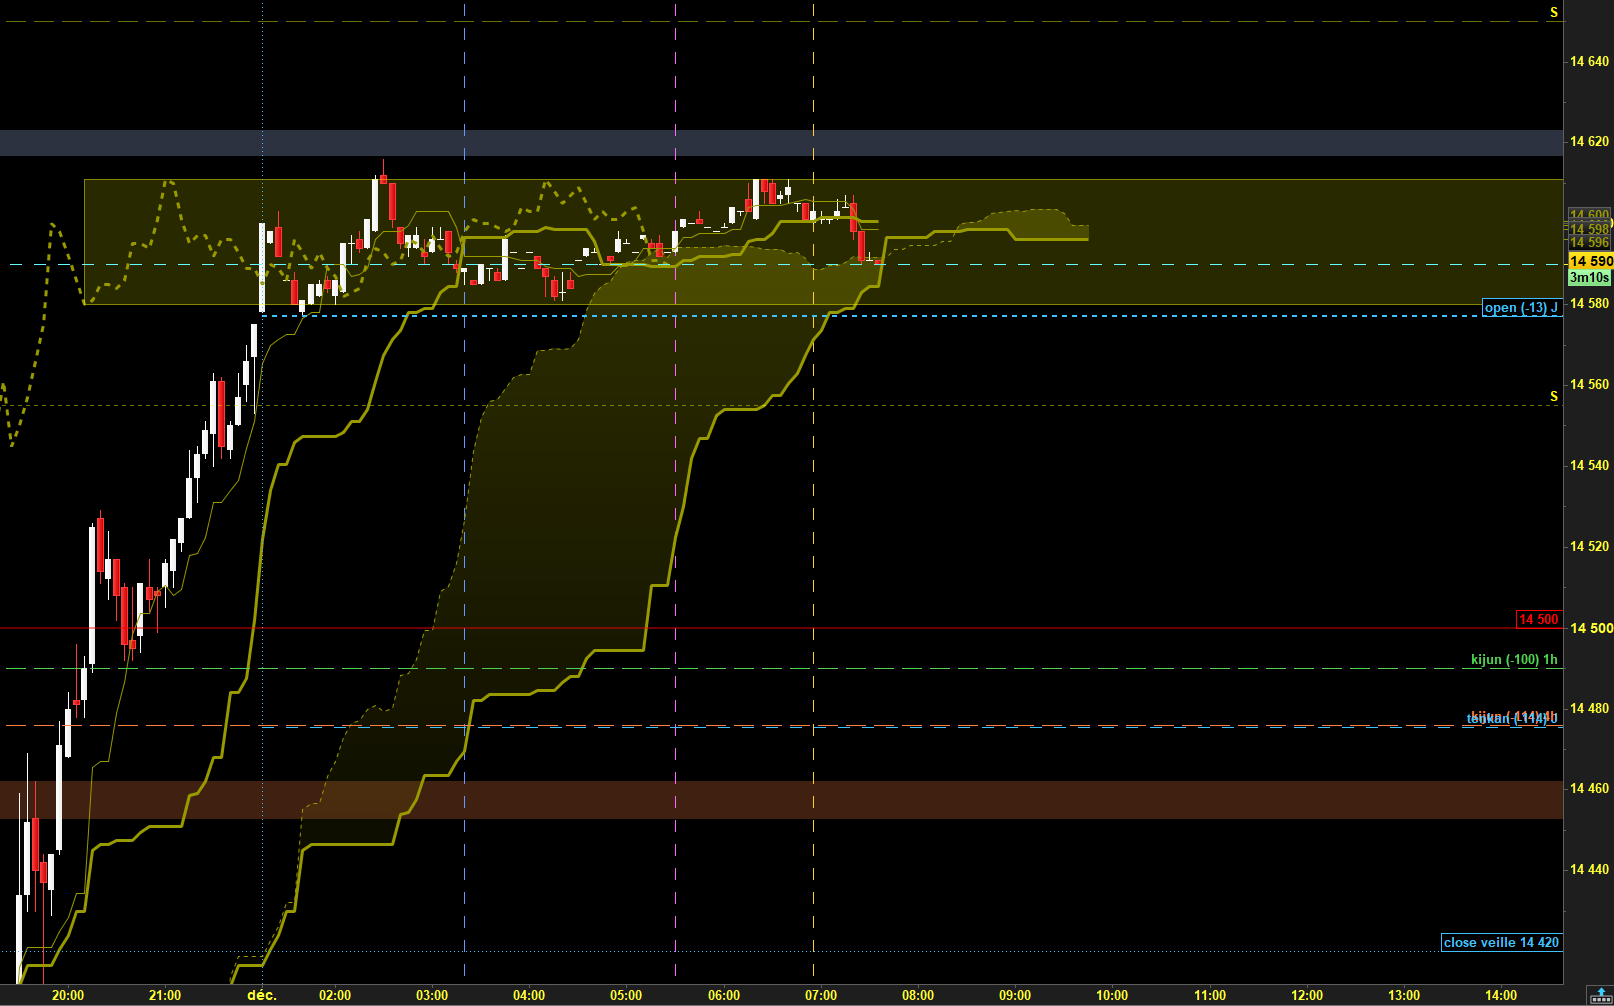
Task: Click the 'kijun (-100) 1h' label
Action: [1514, 659]
